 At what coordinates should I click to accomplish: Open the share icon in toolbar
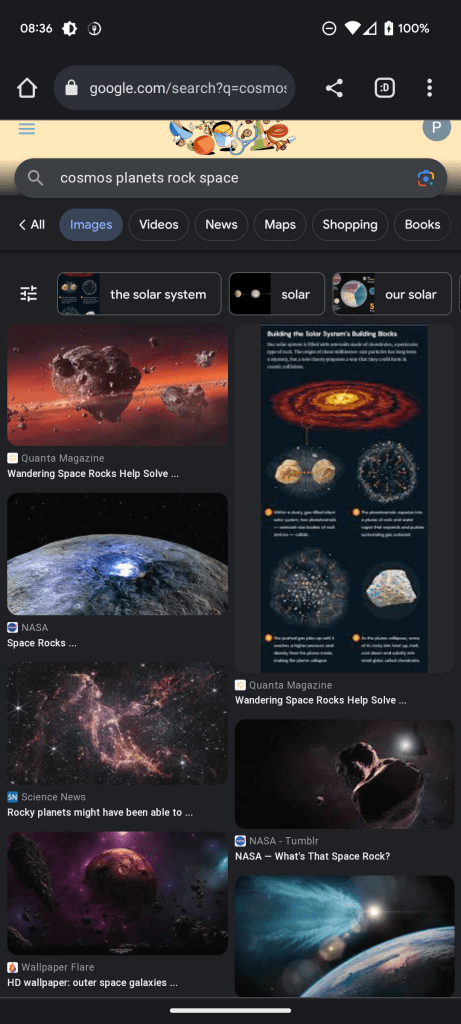(334, 88)
